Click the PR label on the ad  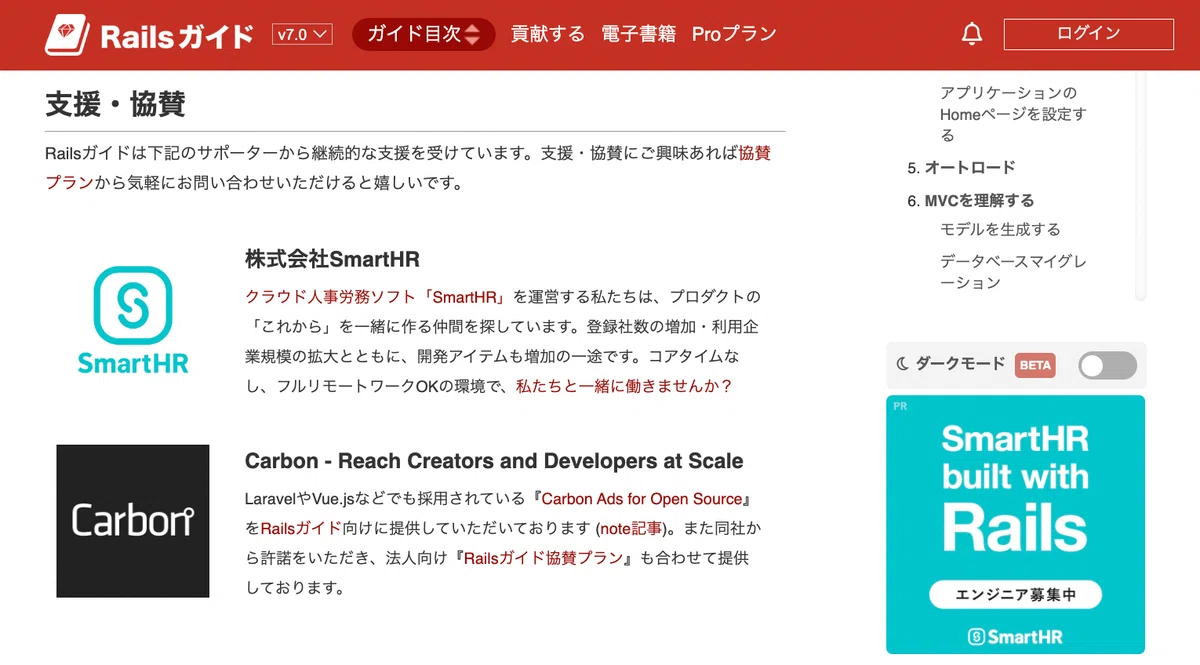(x=900, y=407)
